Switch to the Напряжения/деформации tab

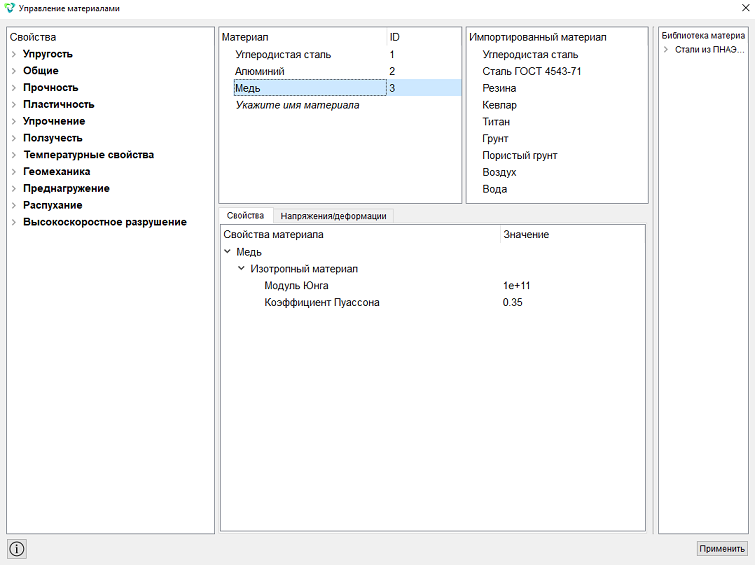[x=333, y=216]
